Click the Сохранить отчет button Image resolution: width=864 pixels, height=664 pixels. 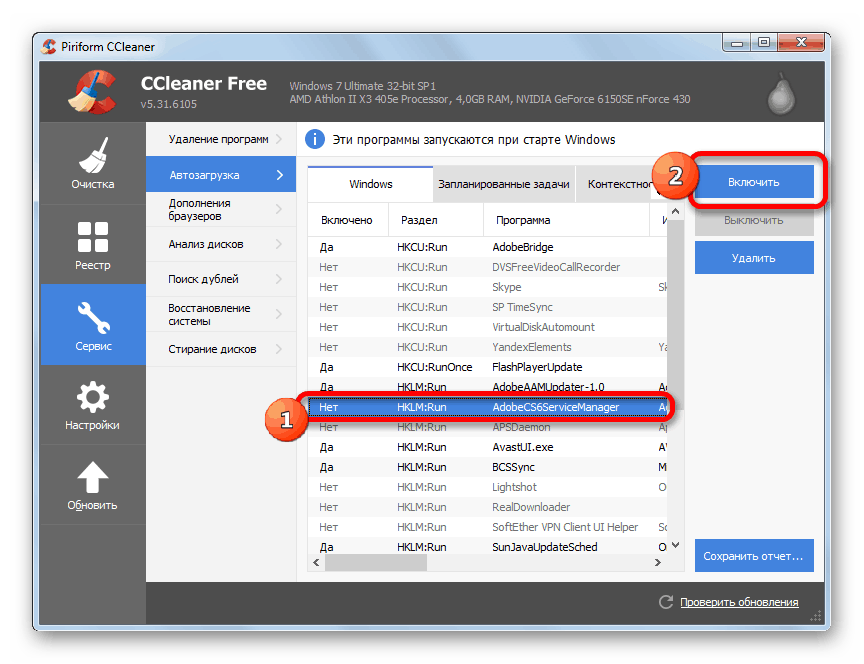(x=754, y=555)
